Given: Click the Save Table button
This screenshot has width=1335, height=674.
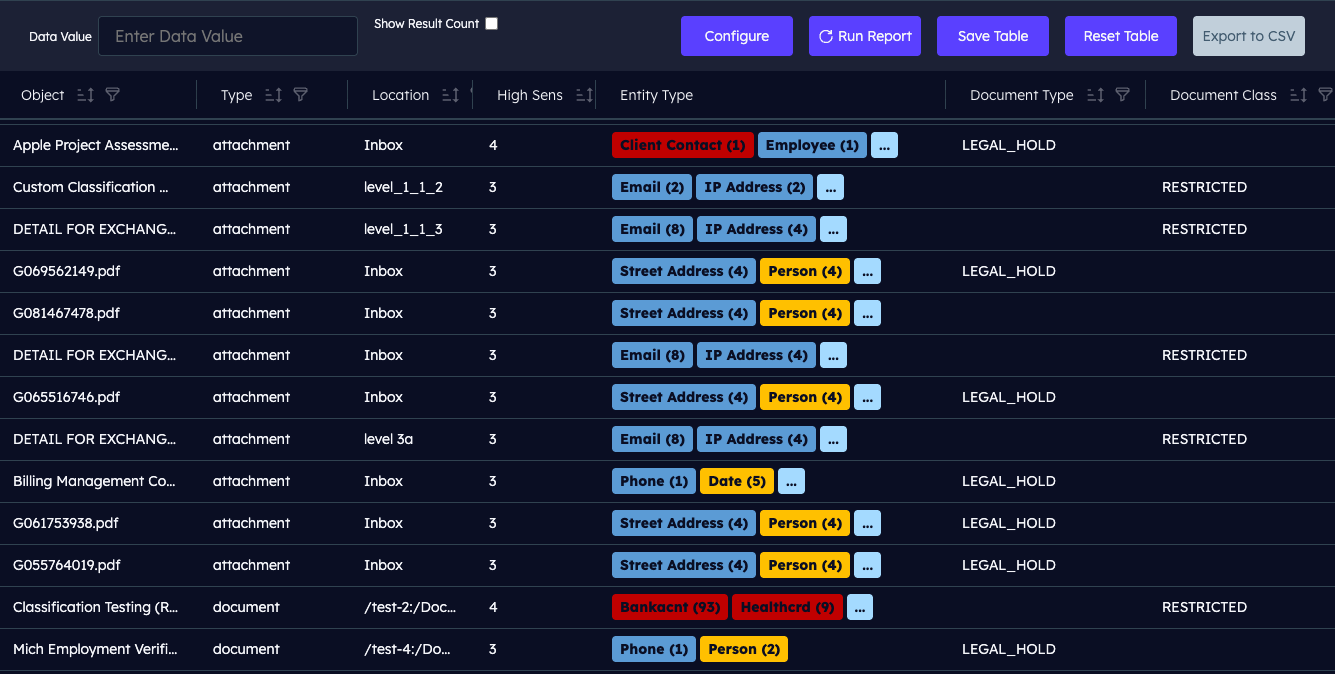Looking at the screenshot, I should [x=993, y=36].
